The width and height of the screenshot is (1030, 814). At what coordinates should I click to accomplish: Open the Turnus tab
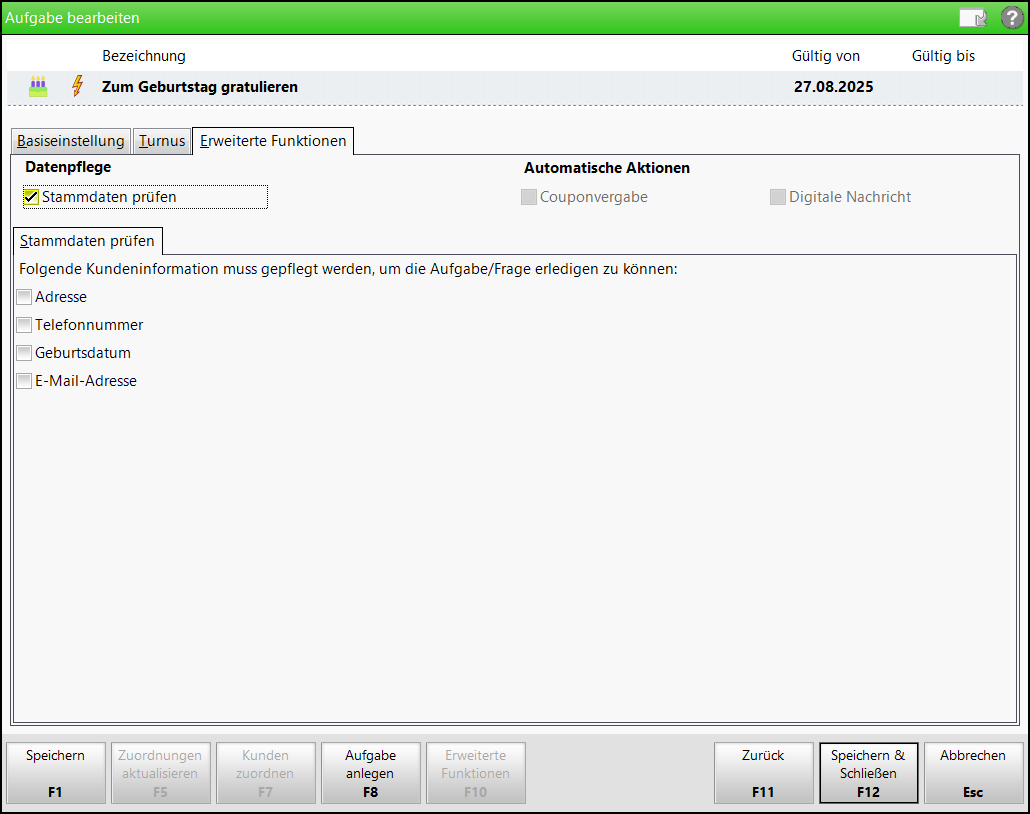(x=162, y=141)
